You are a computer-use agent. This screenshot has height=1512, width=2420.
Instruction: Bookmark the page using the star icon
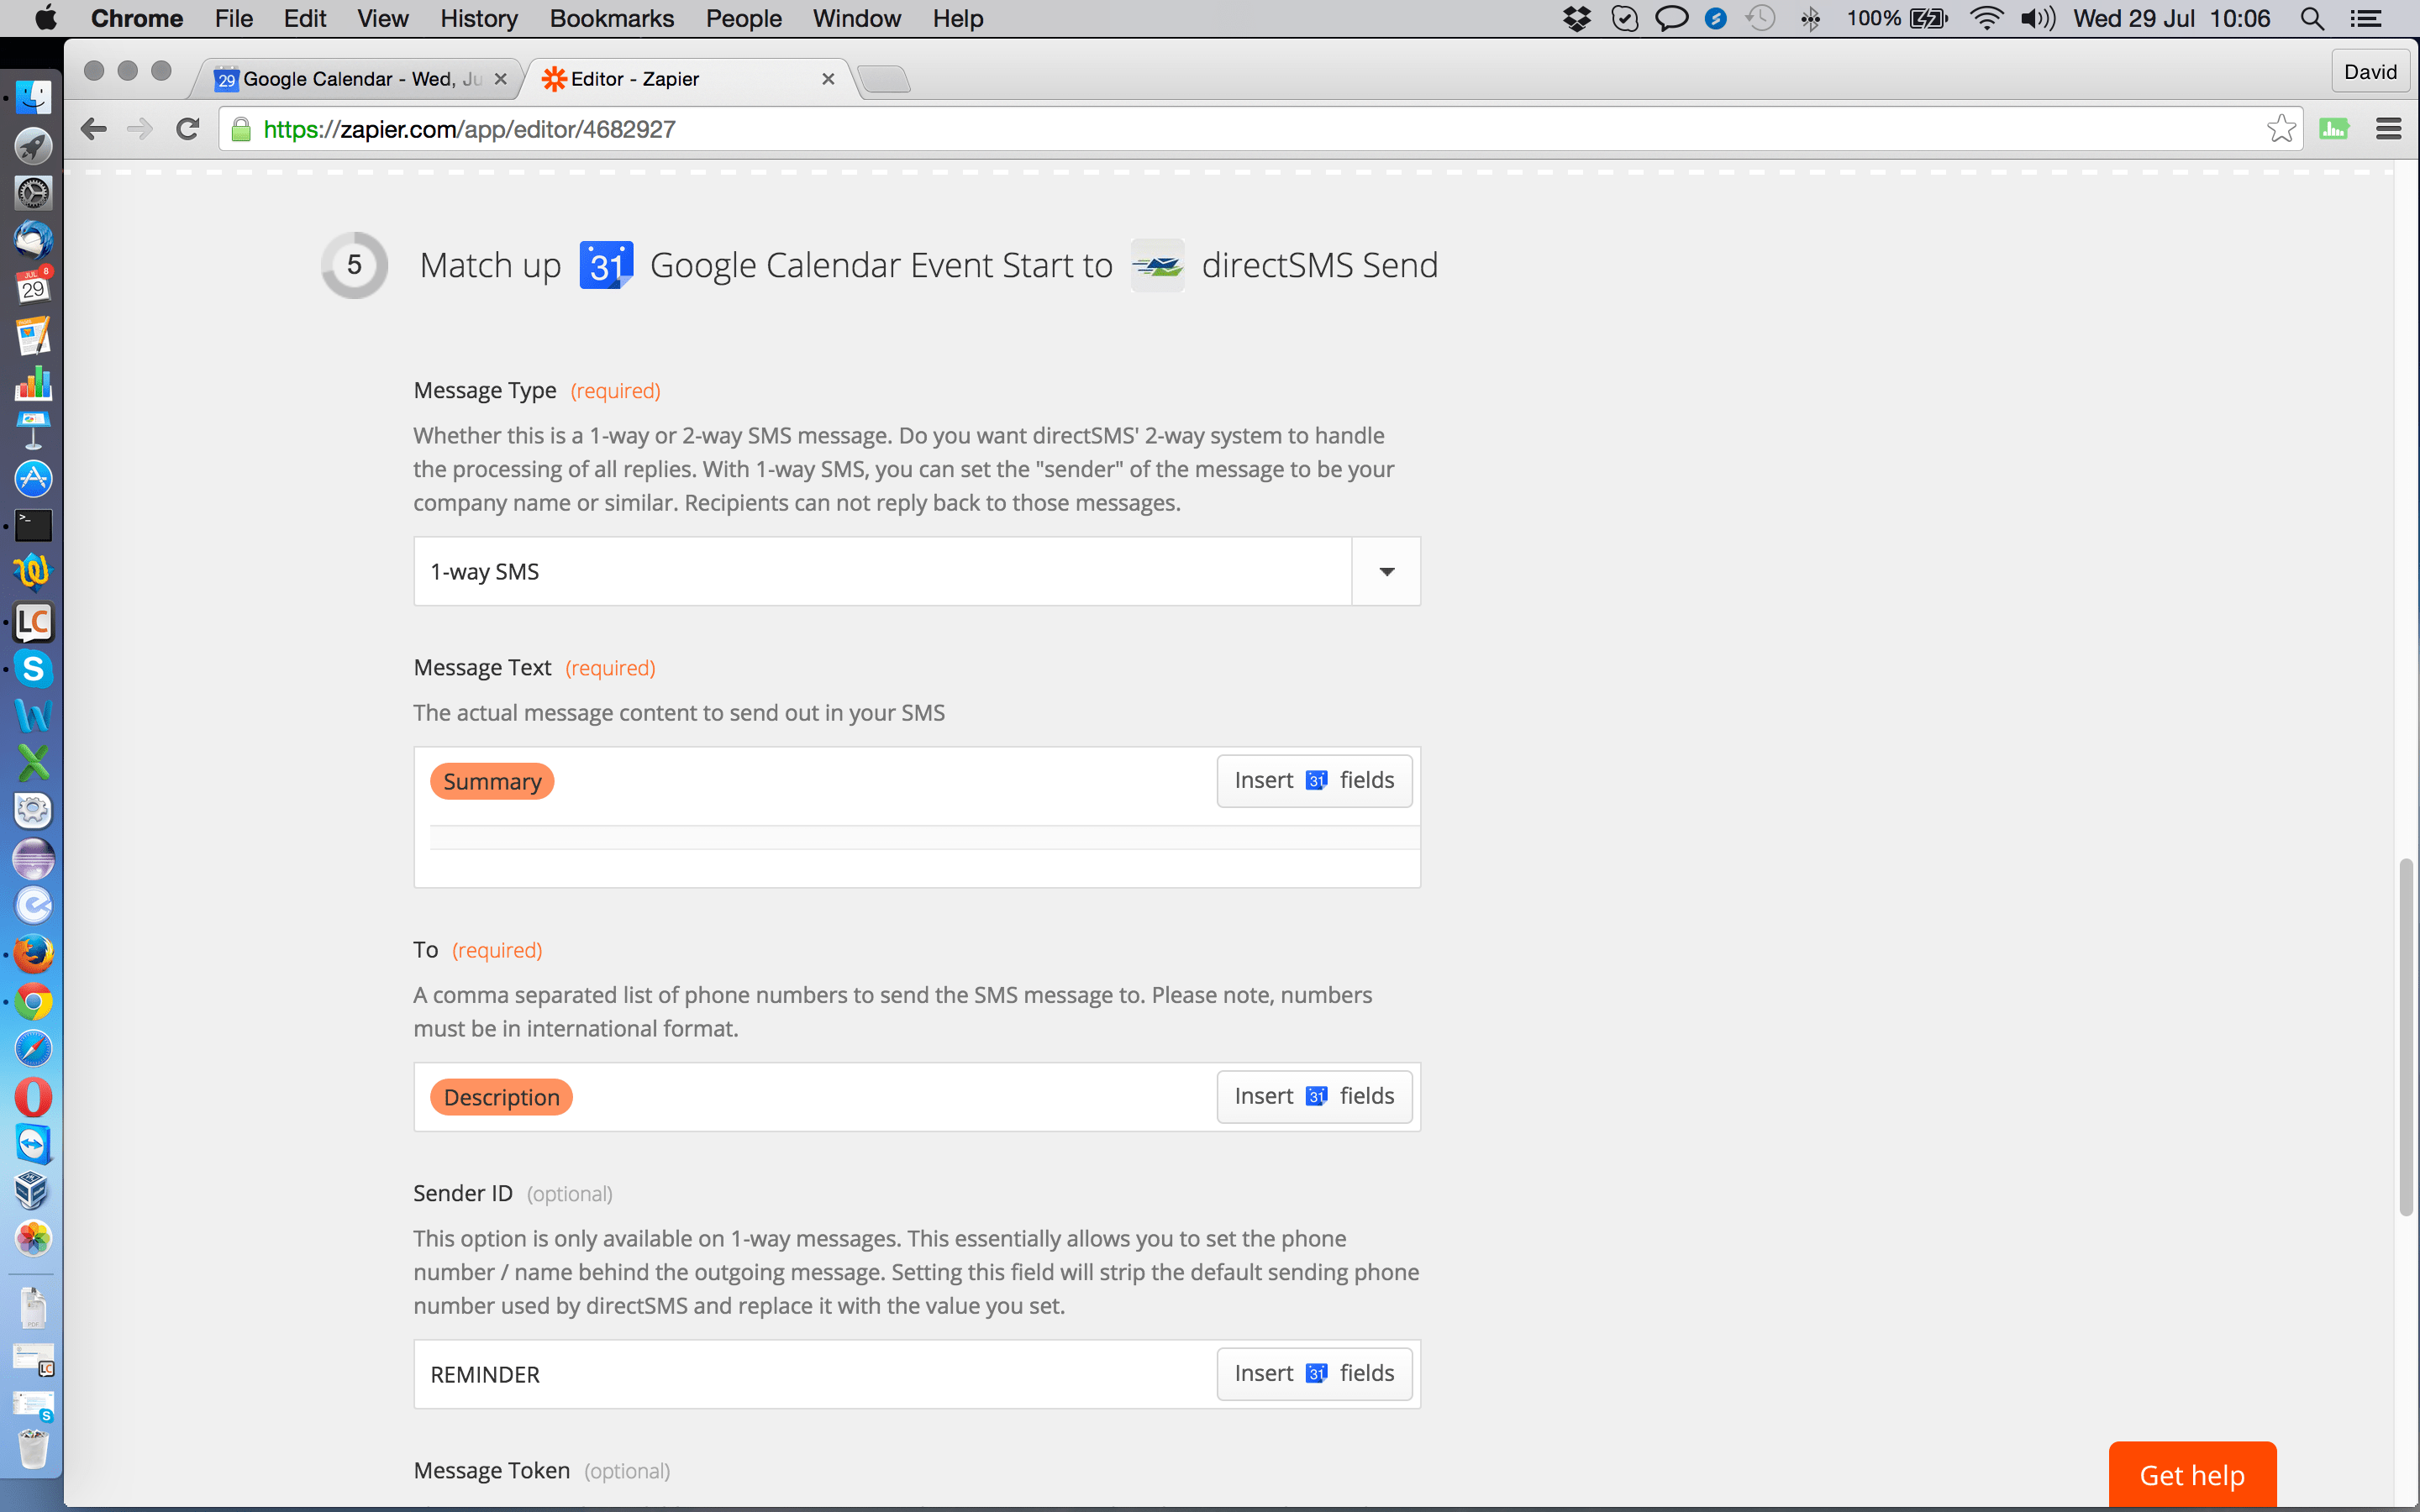pyautogui.click(x=2281, y=128)
